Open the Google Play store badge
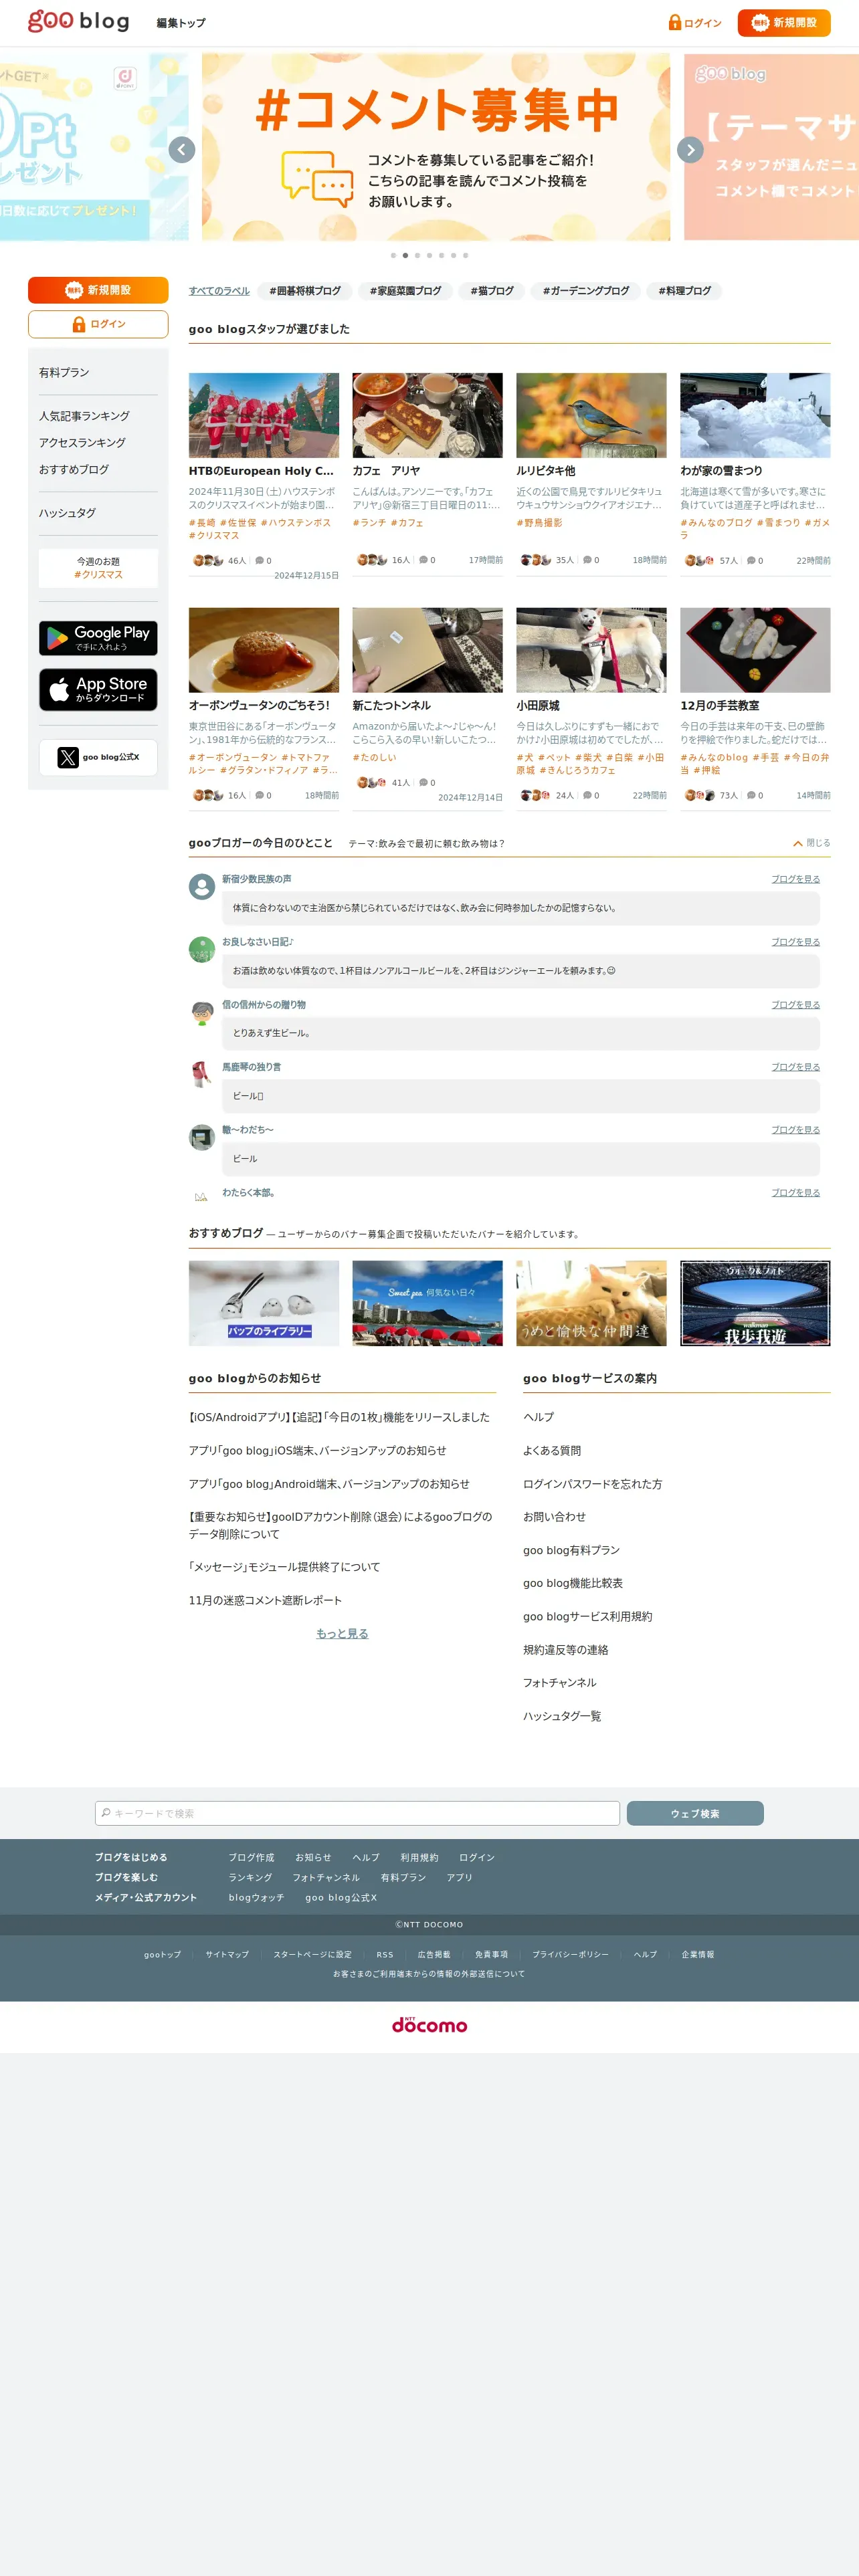The image size is (859, 2576). point(98,638)
